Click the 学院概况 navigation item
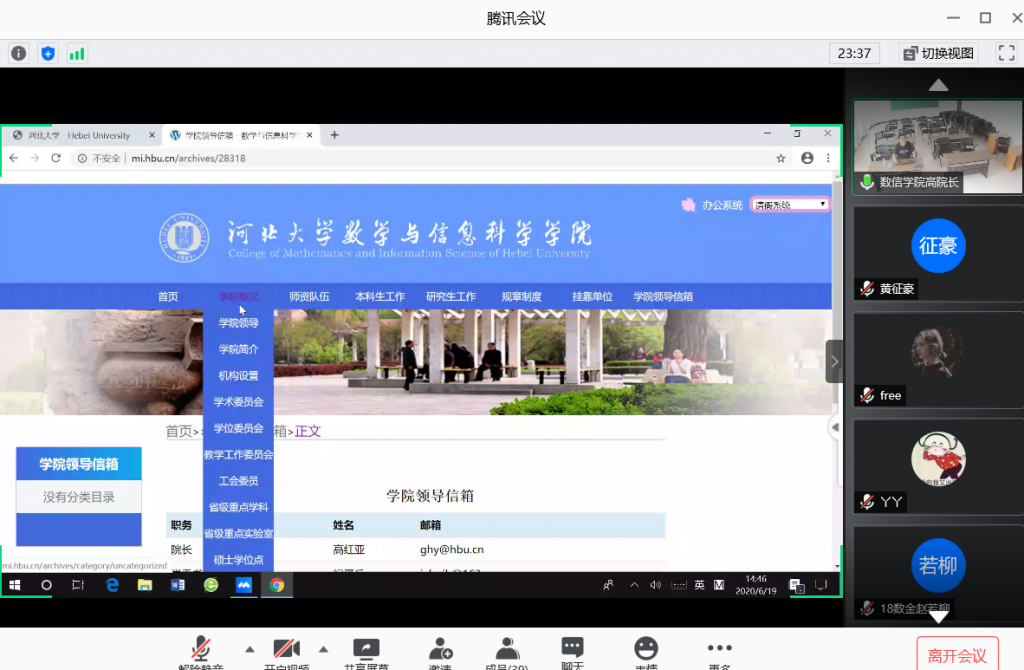This screenshot has height=670, width=1024. click(238, 296)
